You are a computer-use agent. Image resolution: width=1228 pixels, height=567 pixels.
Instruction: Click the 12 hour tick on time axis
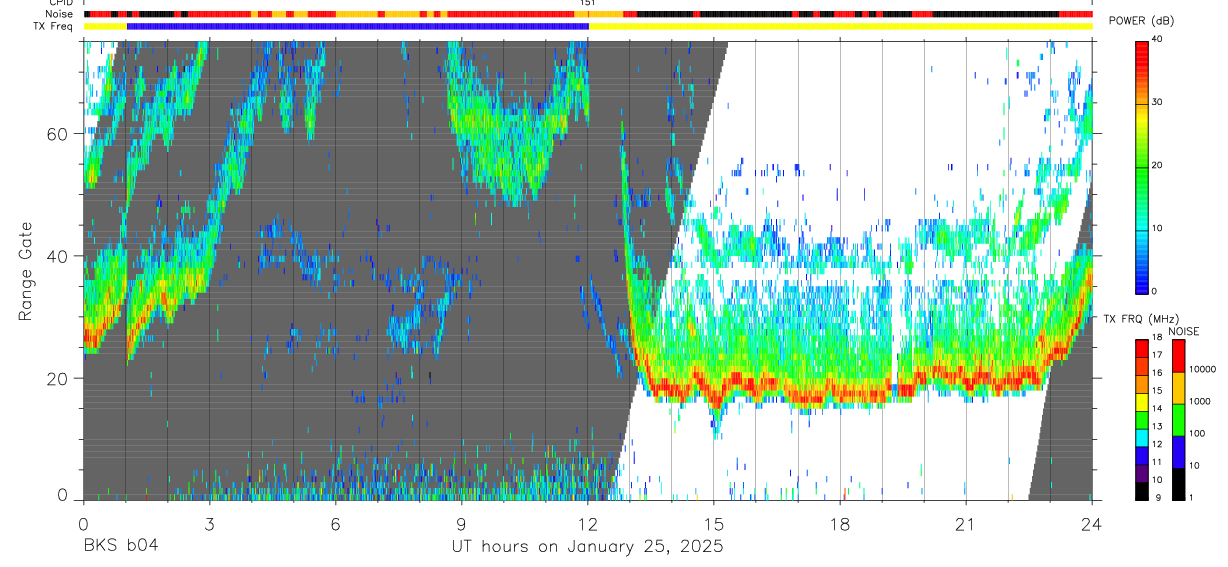click(587, 523)
